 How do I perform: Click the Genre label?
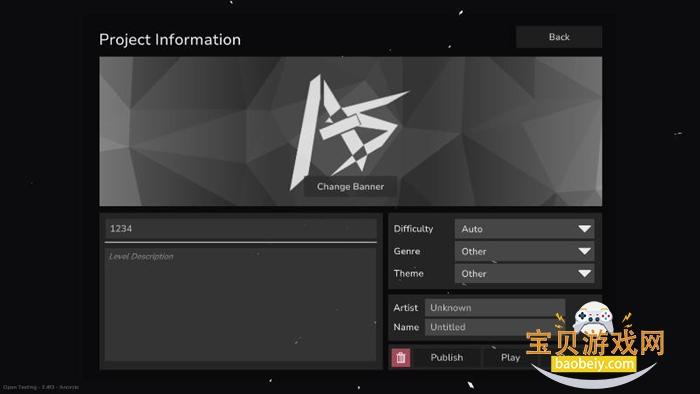[x=407, y=251]
